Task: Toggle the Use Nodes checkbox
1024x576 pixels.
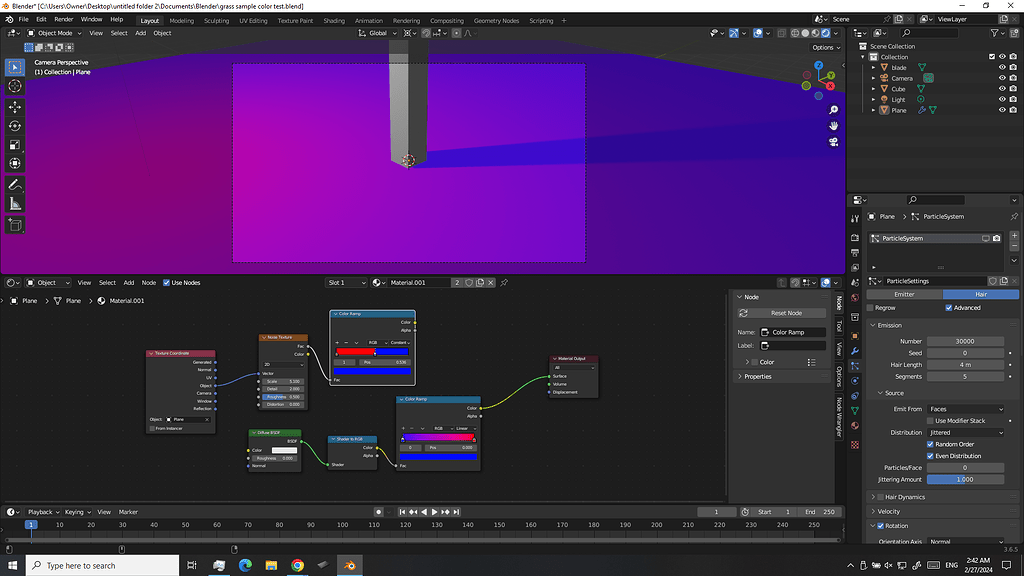Action: click(x=167, y=283)
